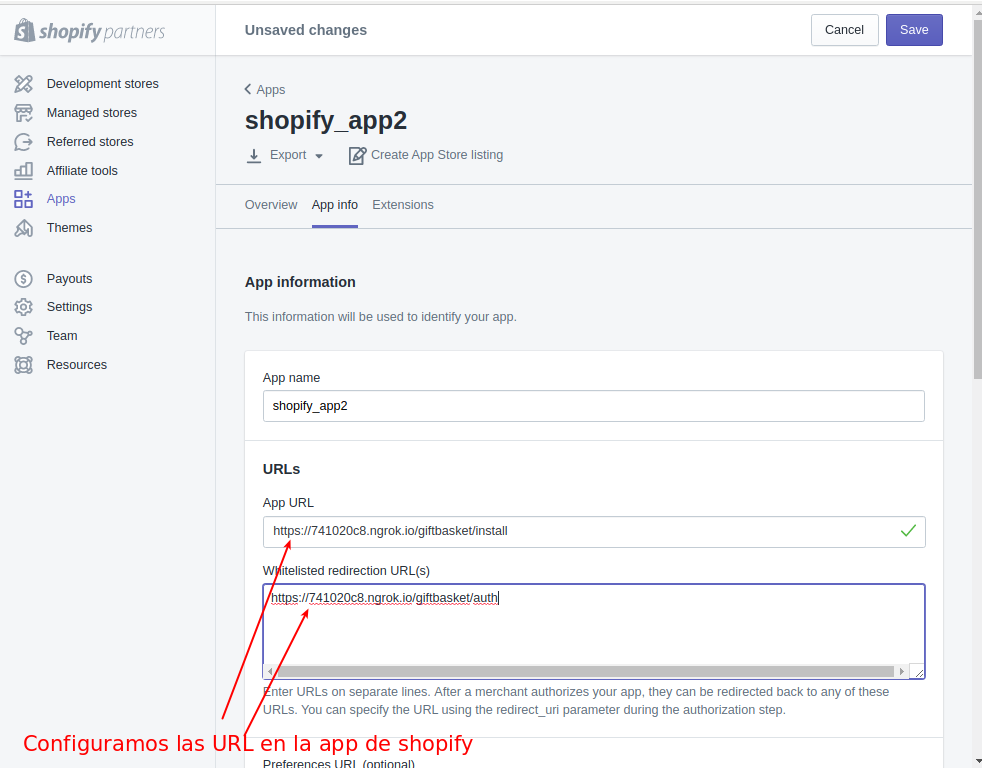The width and height of the screenshot is (983, 768).
Task: Click the back chevron beside Apps
Action: coord(248,89)
